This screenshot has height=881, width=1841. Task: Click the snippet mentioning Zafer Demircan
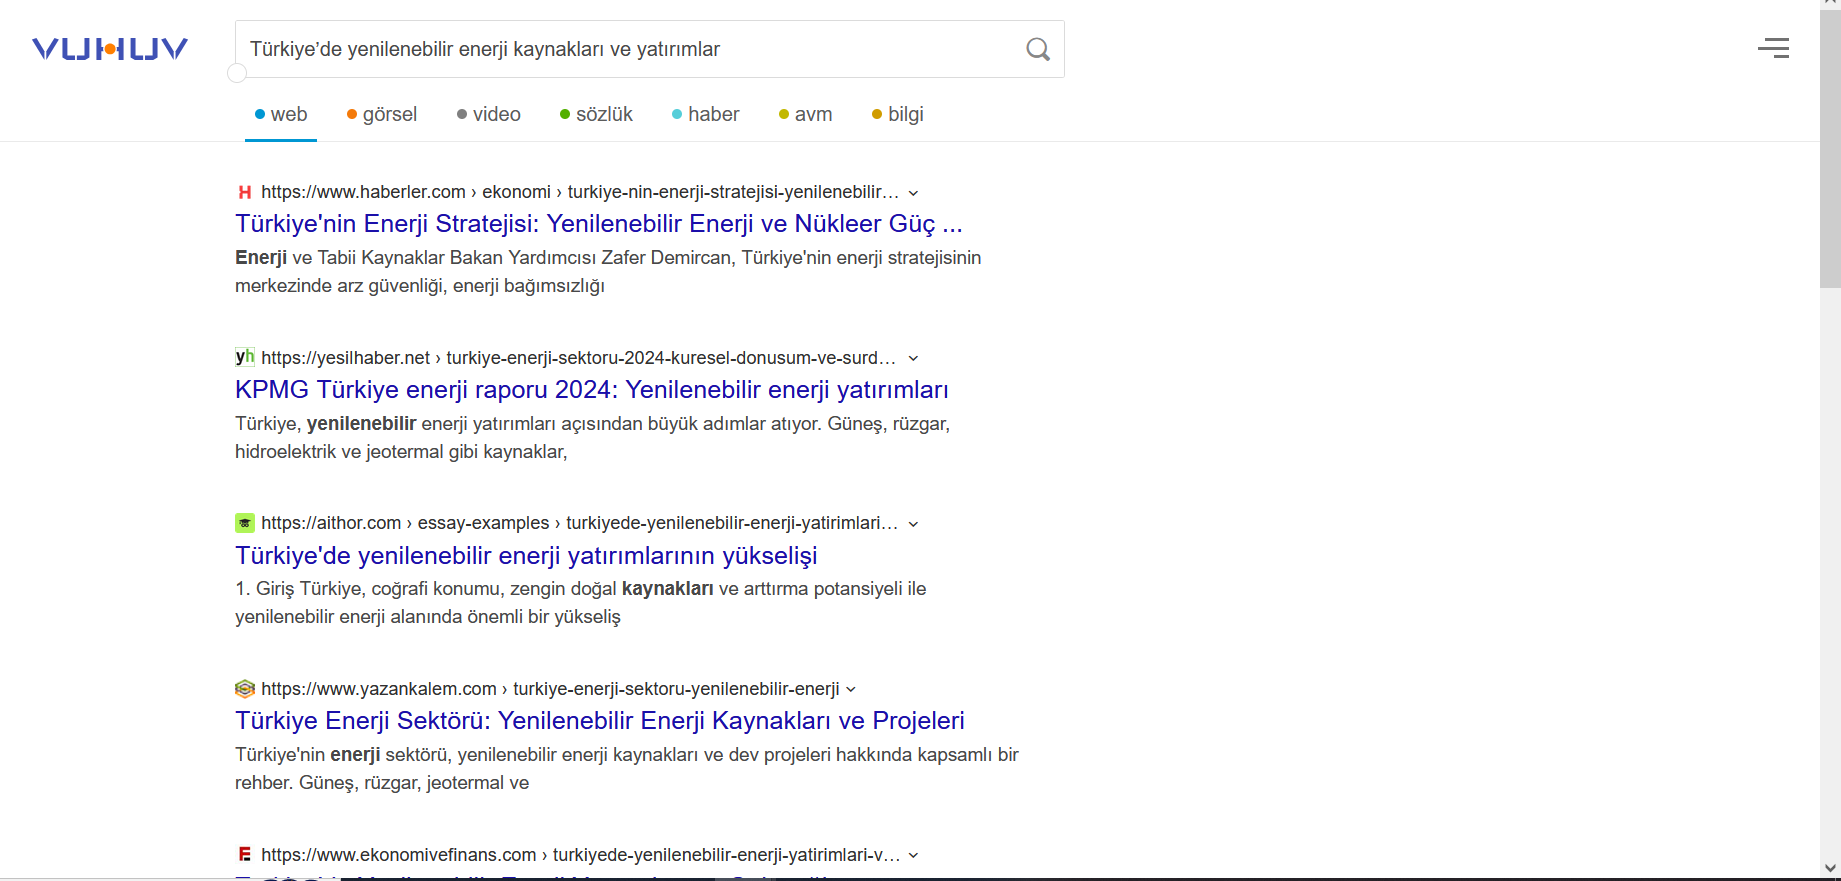[x=608, y=271]
